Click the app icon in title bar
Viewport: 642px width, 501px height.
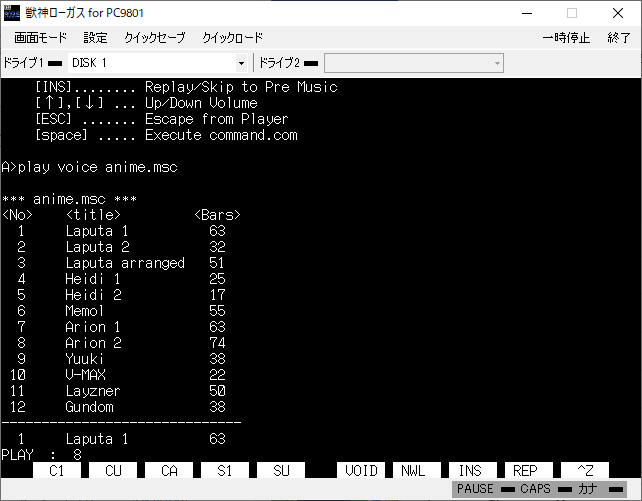[12, 13]
